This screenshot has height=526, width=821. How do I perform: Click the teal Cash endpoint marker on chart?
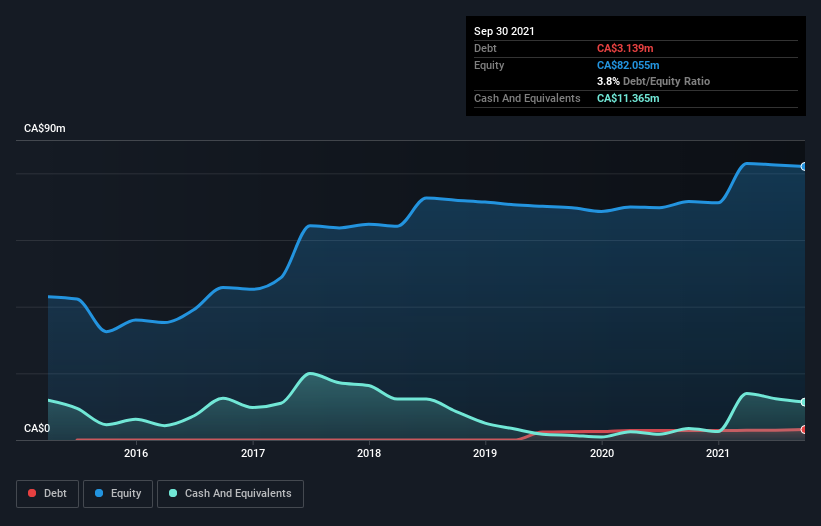pos(803,402)
